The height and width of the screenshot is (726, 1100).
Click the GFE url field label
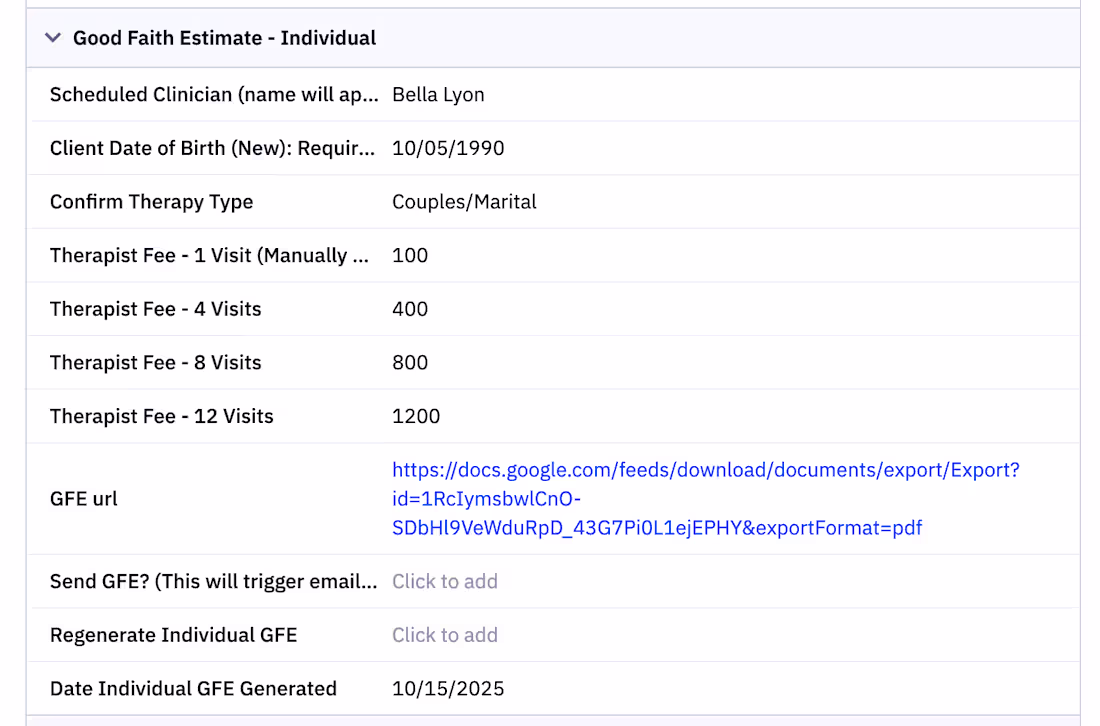coord(83,498)
